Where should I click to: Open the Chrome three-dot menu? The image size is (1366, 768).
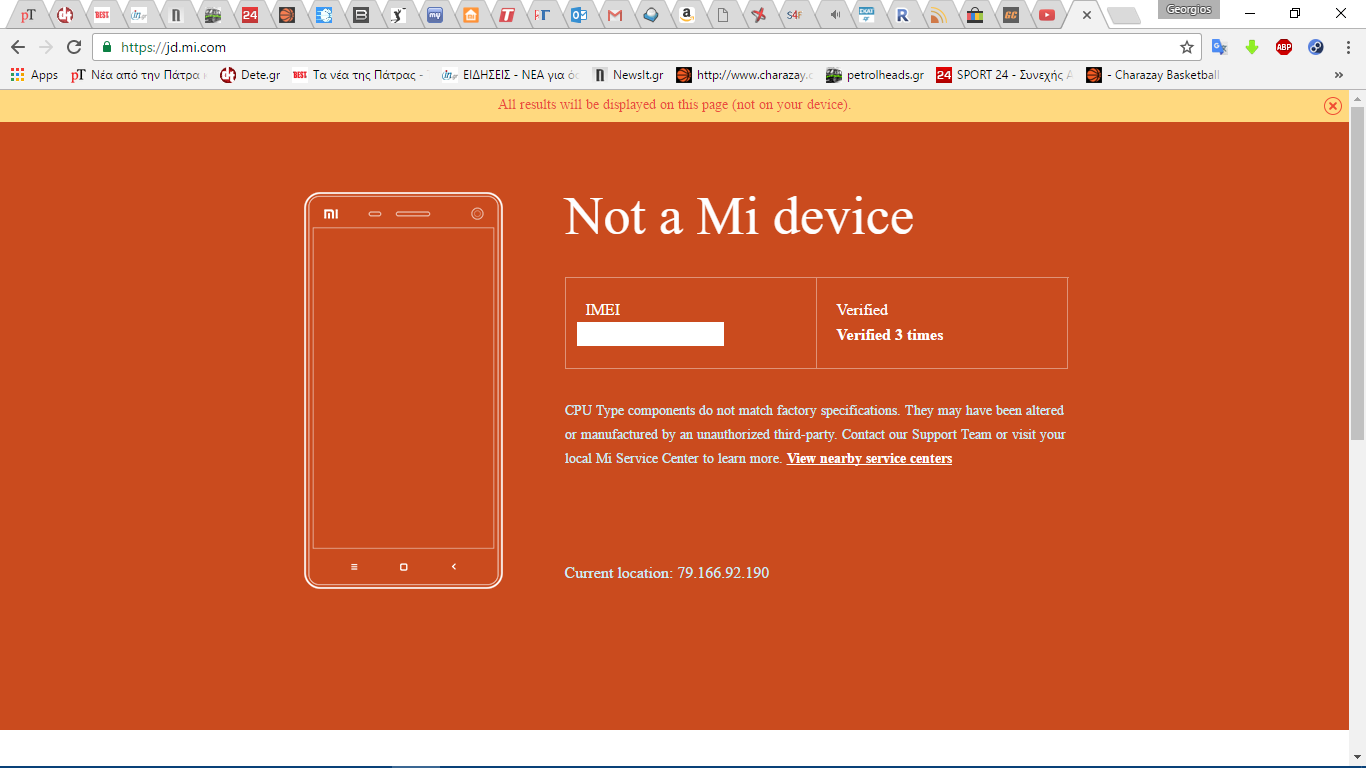[x=1346, y=47]
